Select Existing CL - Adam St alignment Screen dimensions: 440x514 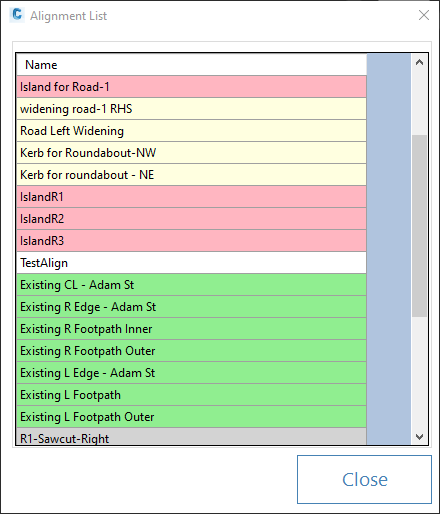pyautogui.click(x=192, y=285)
